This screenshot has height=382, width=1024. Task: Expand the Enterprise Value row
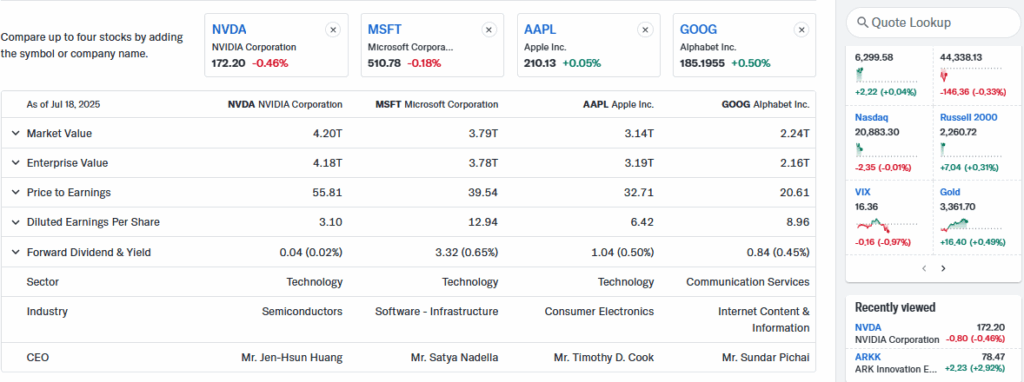(x=16, y=163)
